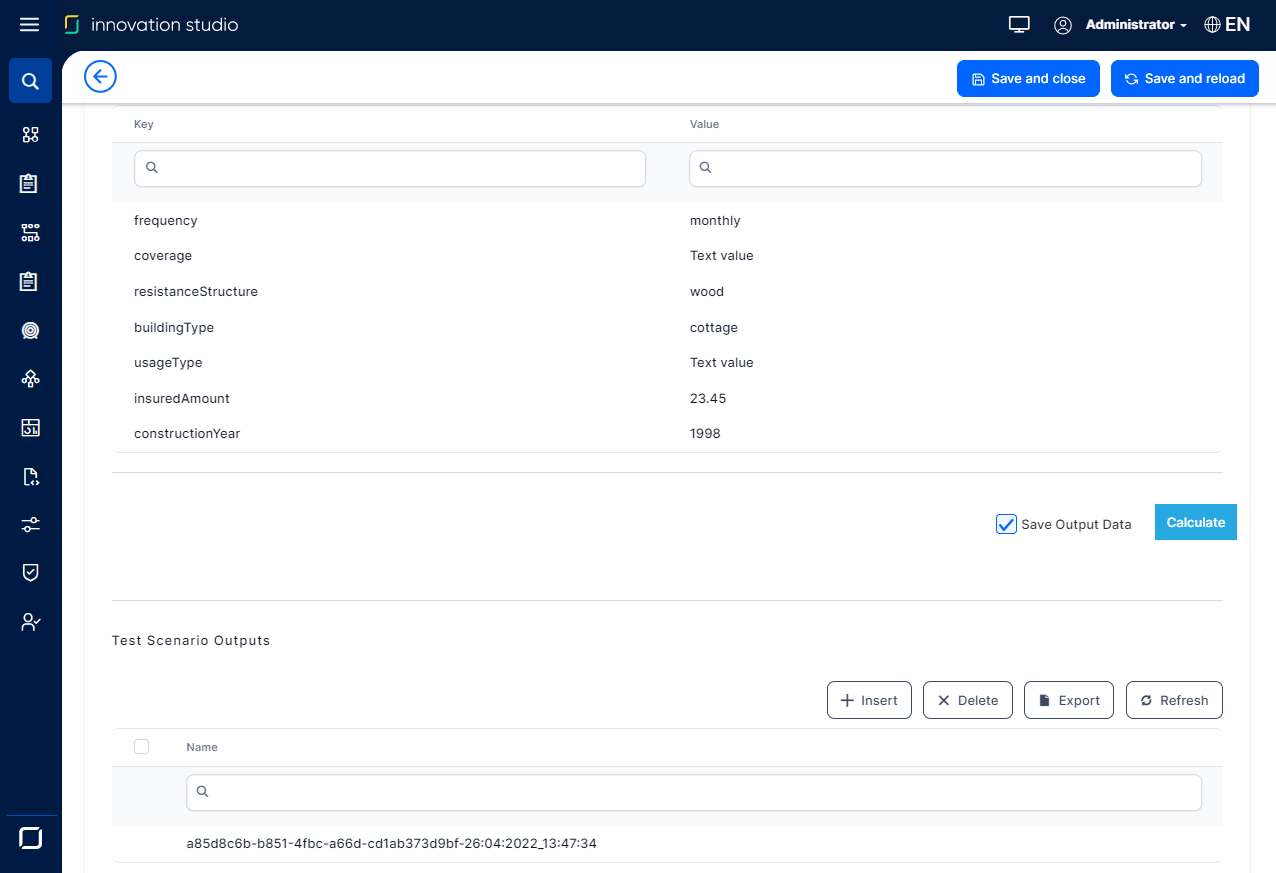Viewport: 1276px width, 873px height.
Task: Uncheck the Save Output Data checkbox
Action: tap(1006, 524)
